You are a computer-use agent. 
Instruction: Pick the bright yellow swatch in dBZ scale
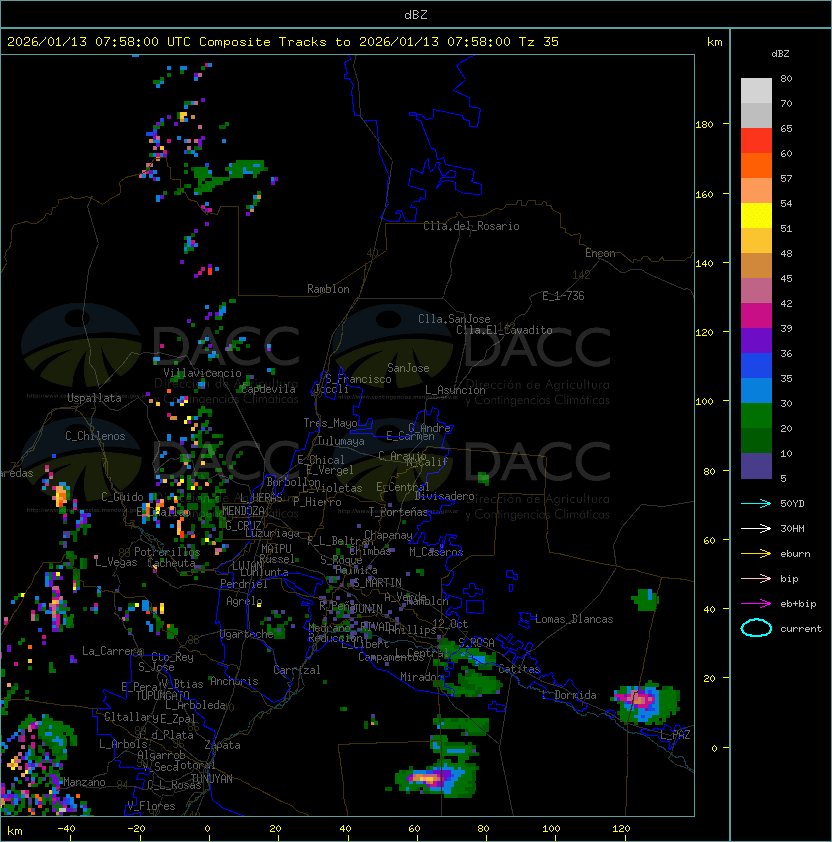click(756, 216)
